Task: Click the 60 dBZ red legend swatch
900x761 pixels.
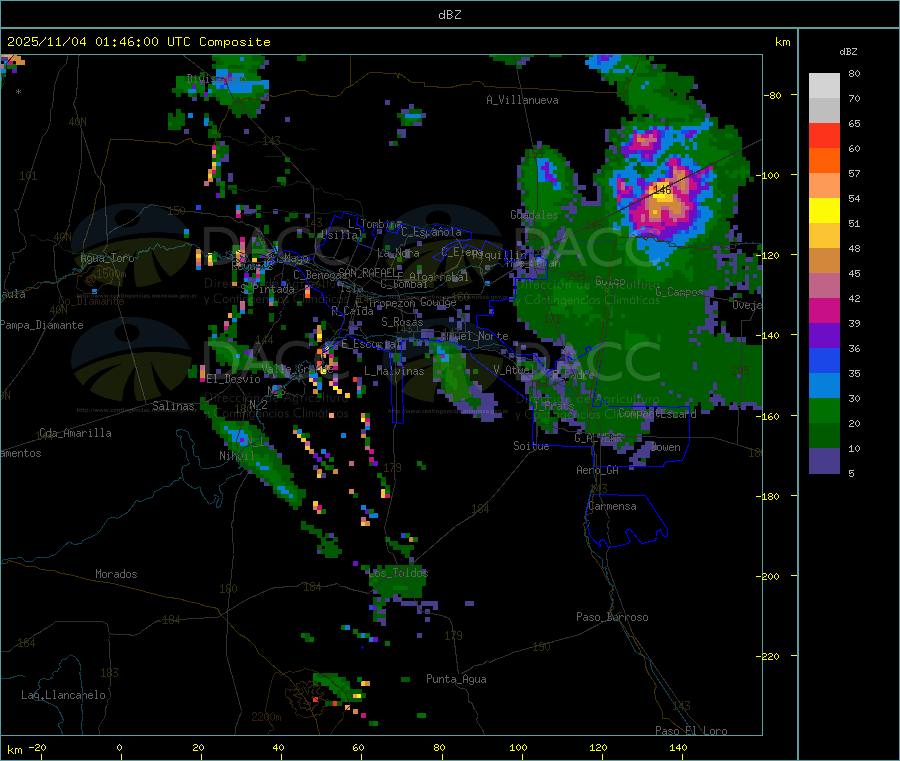Action: 824,135
